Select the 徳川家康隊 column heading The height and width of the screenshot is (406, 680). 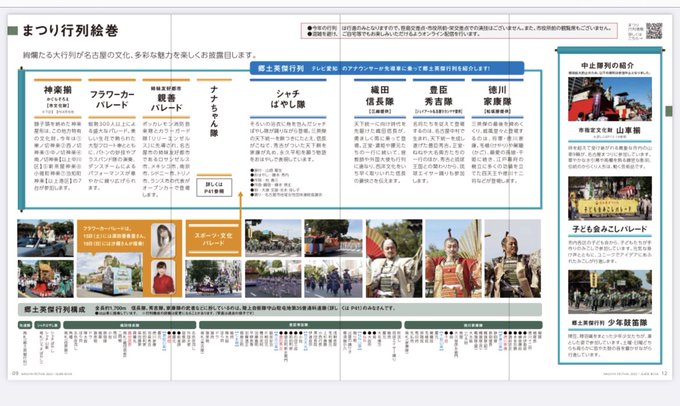(497, 95)
